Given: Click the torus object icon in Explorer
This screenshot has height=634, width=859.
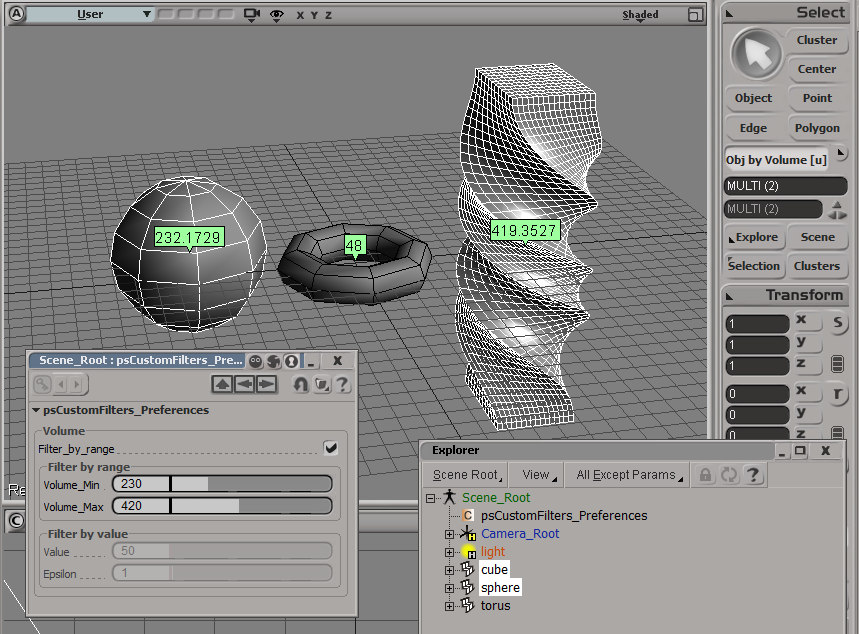Looking at the screenshot, I should tap(467, 606).
